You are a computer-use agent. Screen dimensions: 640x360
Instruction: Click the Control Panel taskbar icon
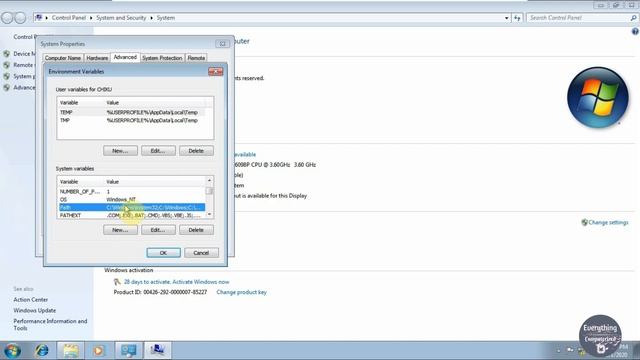click(x=129, y=350)
